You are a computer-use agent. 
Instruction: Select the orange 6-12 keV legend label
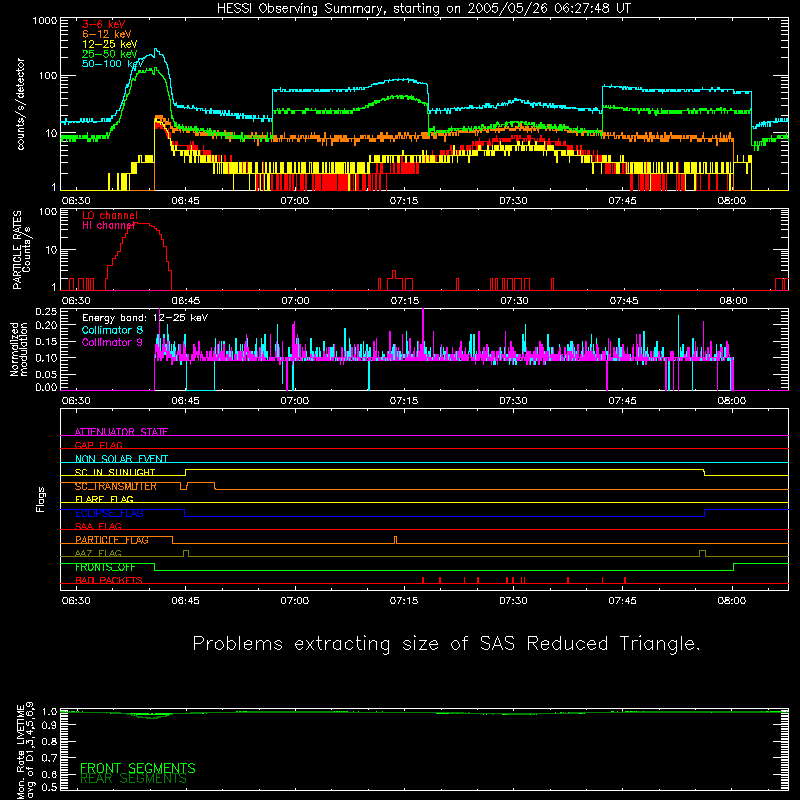(x=107, y=34)
